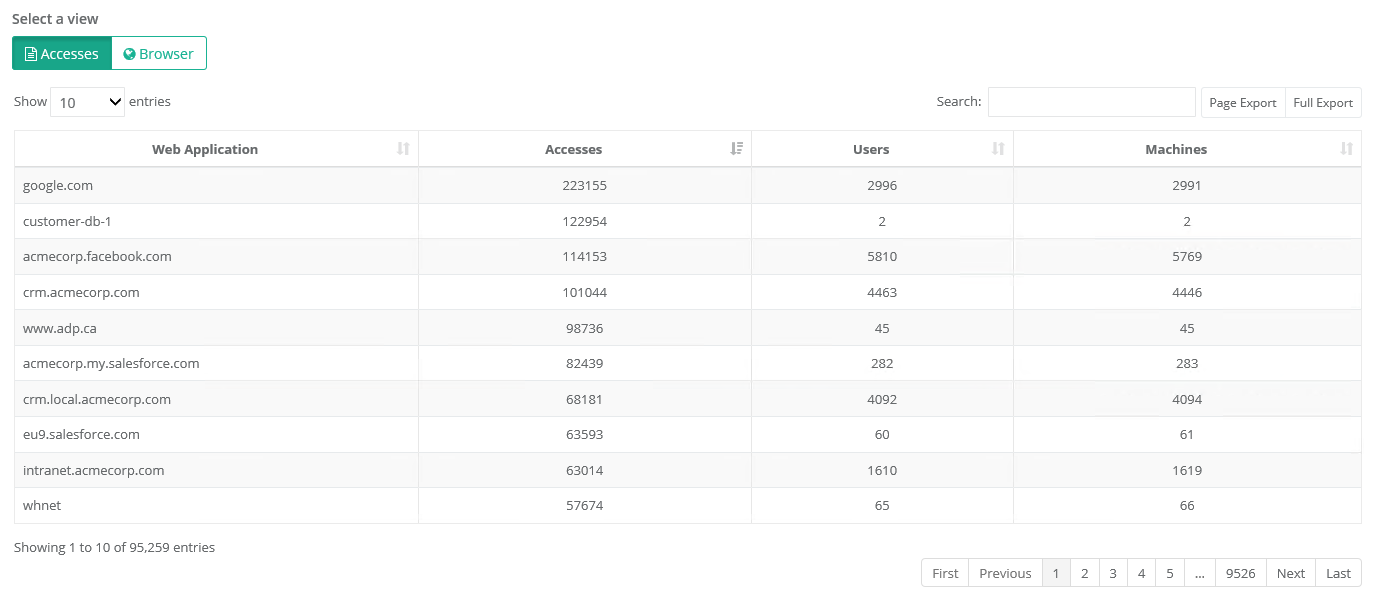Click users value 5810
This screenshot has height=601, width=1378.
pos(882,256)
